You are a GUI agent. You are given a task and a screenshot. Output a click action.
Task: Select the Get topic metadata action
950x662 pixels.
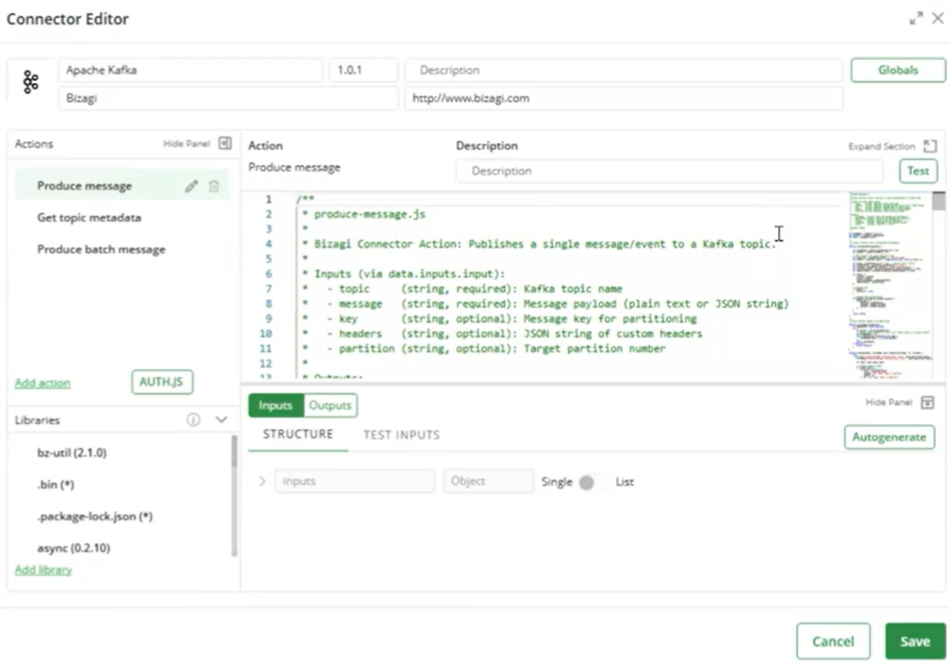(x=89, y=217)
